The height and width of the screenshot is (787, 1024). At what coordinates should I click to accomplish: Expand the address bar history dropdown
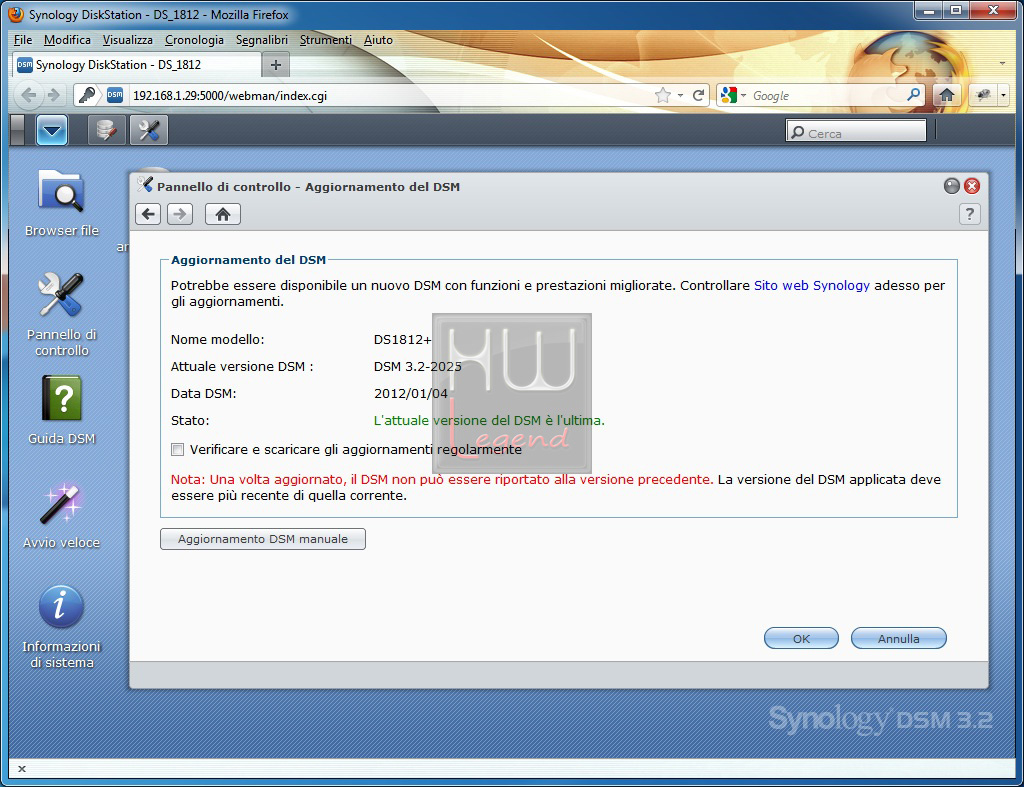pos(680,95)
